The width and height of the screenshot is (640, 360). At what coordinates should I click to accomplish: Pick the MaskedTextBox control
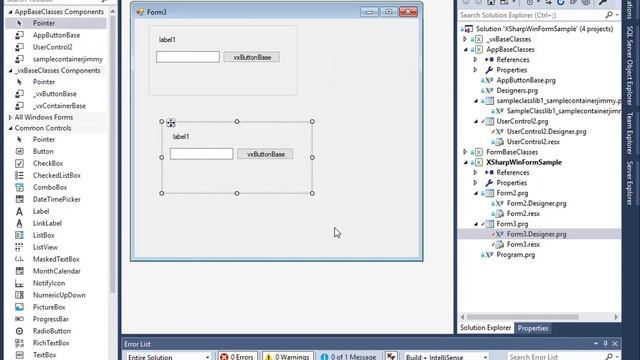(56, 259)
